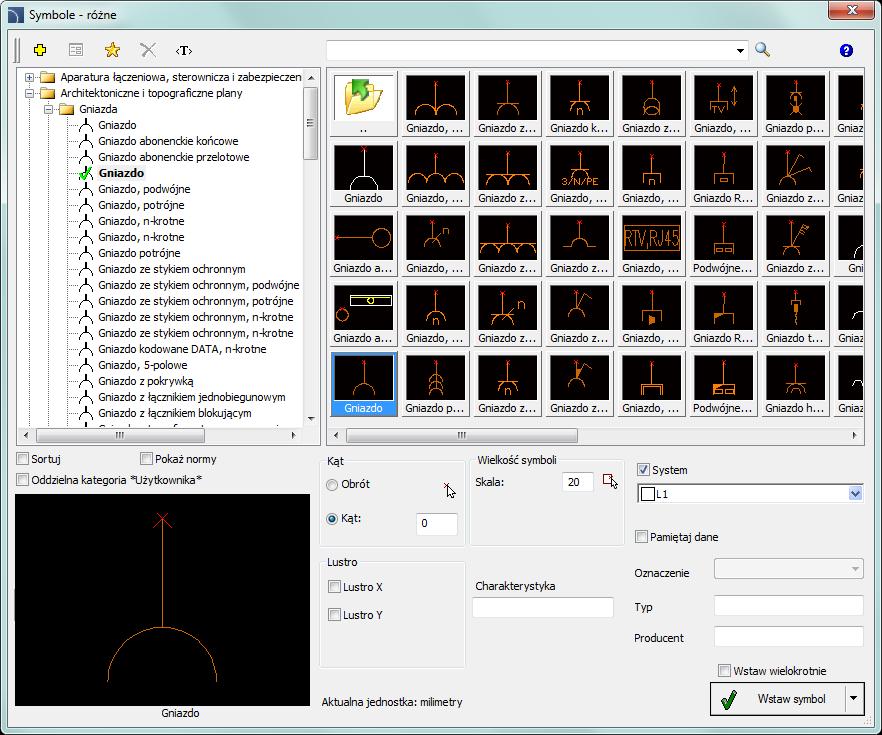The image size is (882, 735).
Task: Select the Kąt radio button
Action: point(332,518)
